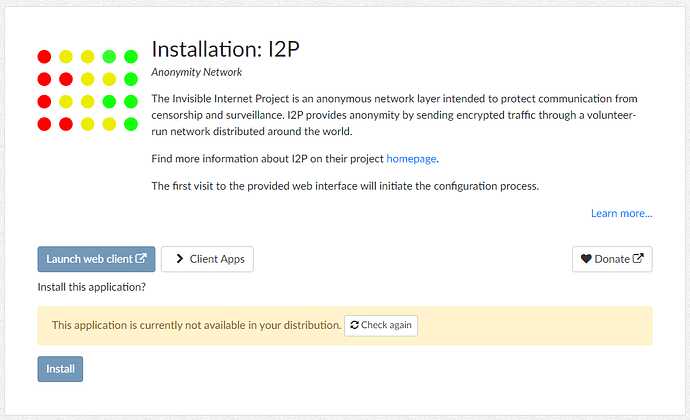Expand the Client Apps chevron arrow
Image resolution: width=690 pixels, height=420 pixels.
pos(179,259)
